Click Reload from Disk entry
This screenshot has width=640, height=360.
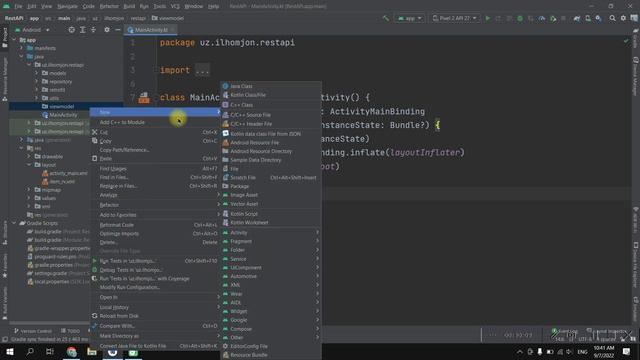155,316
